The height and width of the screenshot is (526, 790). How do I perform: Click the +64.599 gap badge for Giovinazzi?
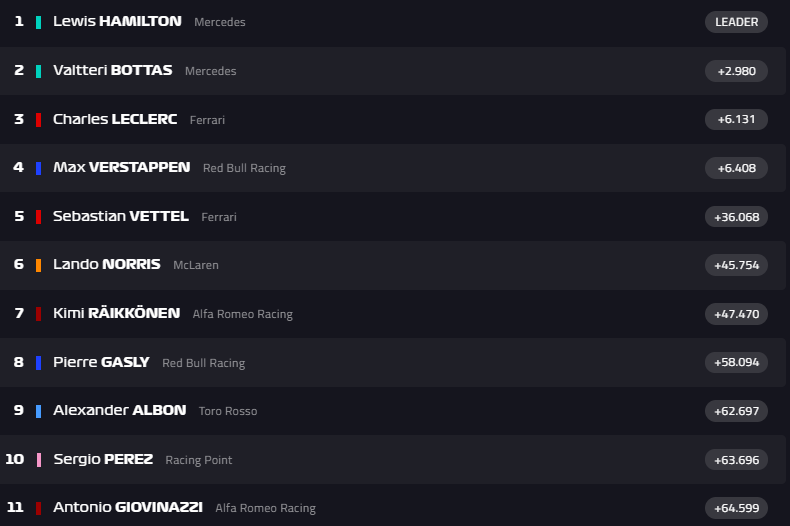pyautogui.click(x=736, y=508)
